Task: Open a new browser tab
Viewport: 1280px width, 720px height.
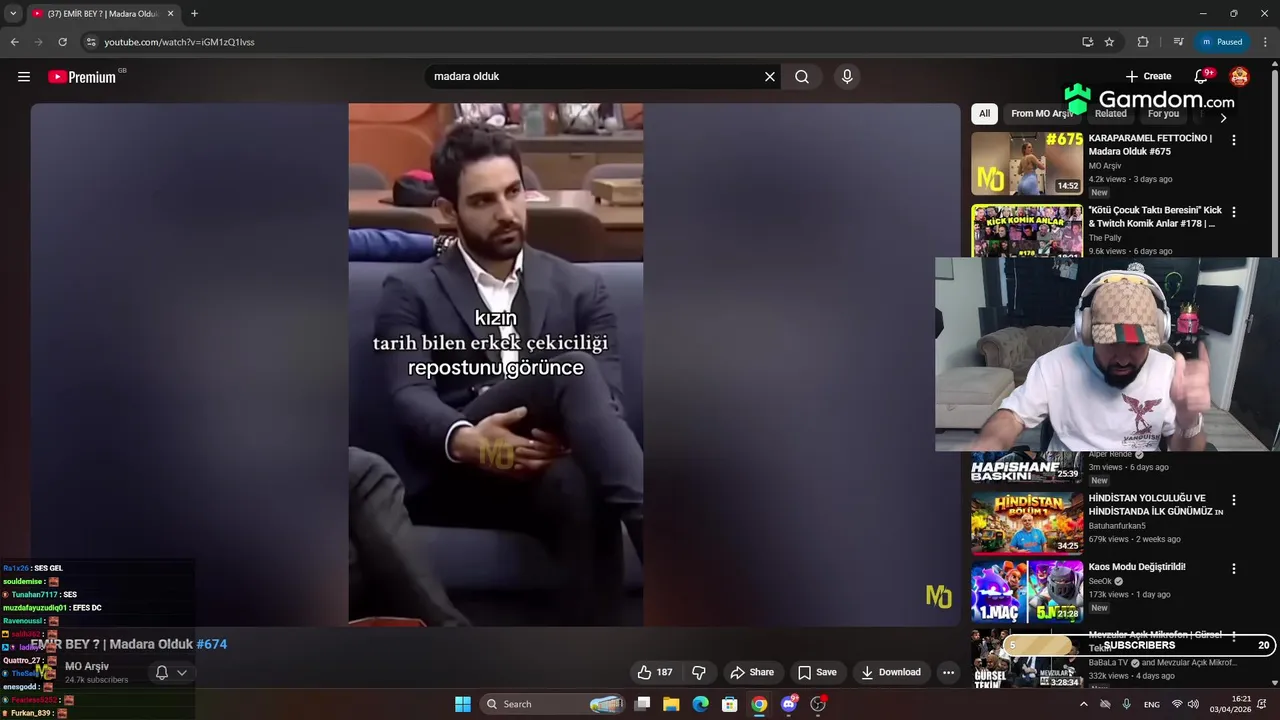Action: tap(194, 13)
